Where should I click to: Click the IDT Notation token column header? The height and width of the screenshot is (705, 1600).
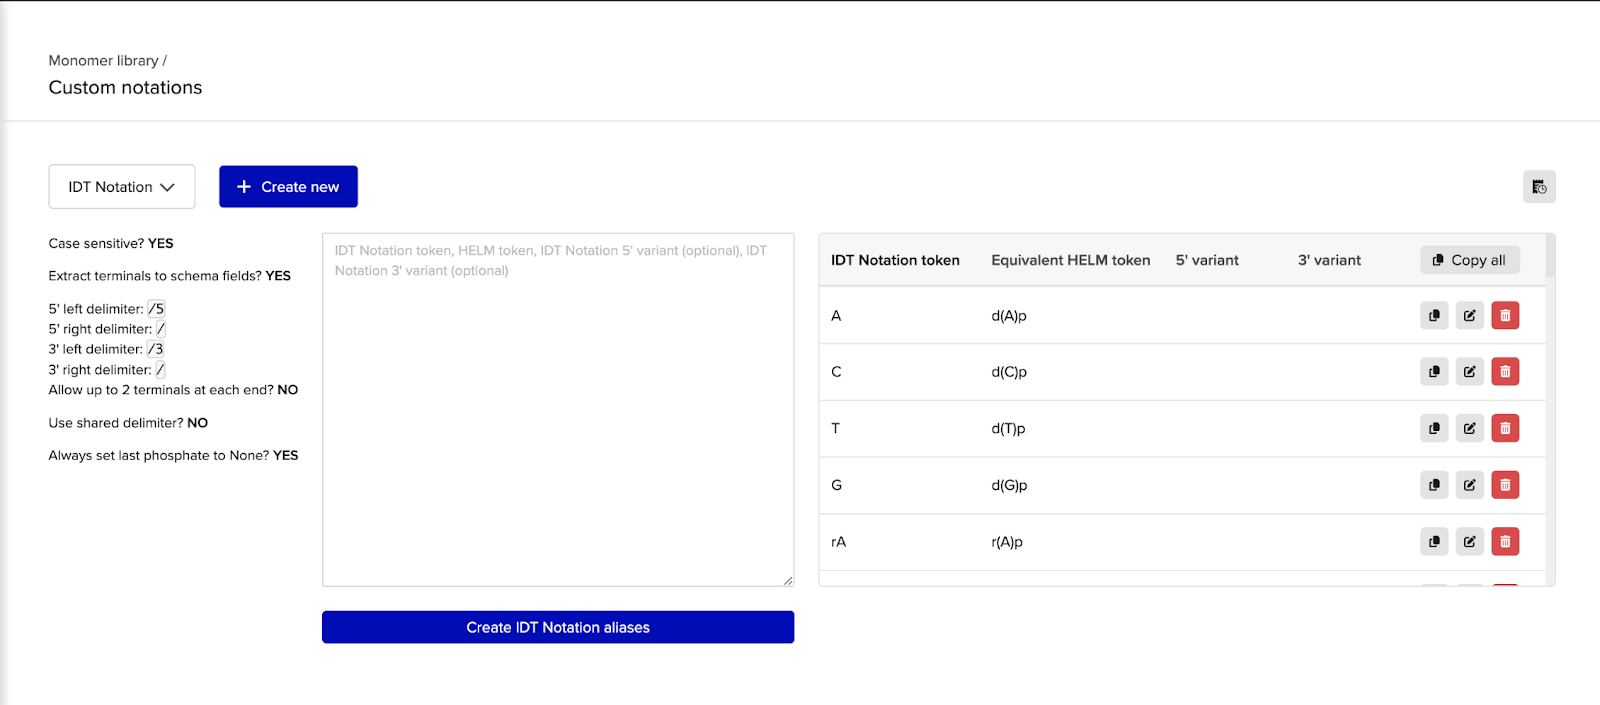(x=895, y=260)
